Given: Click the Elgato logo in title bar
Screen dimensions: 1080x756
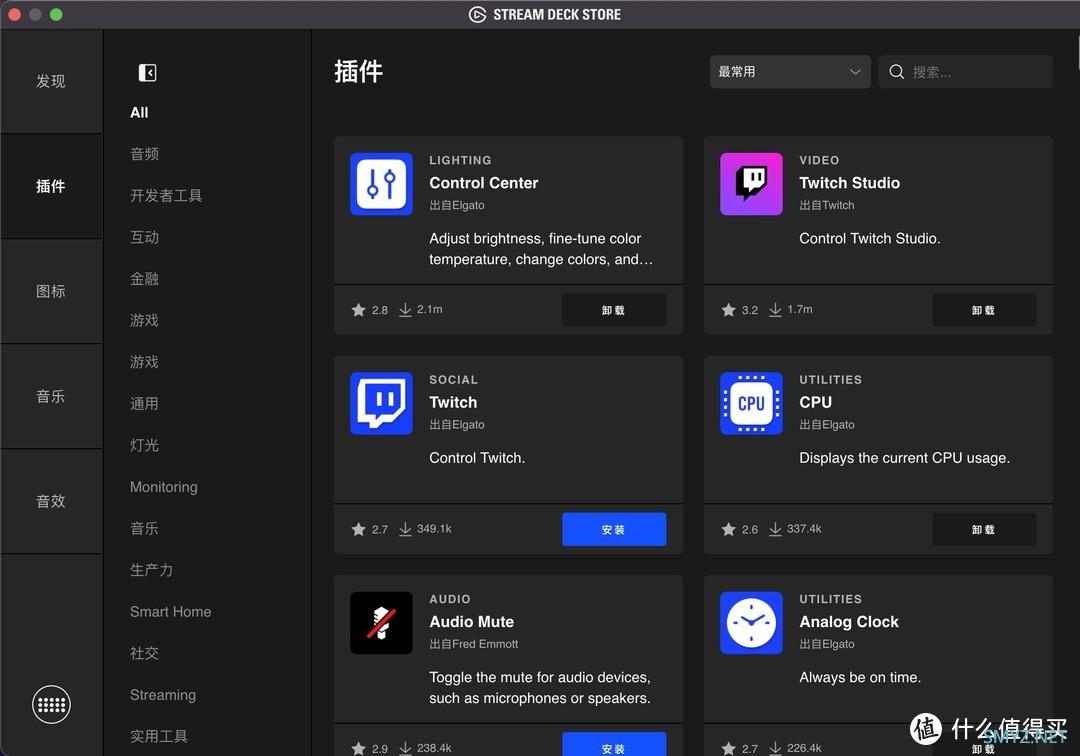Looking at the screenshot, I should coord(477,14).
